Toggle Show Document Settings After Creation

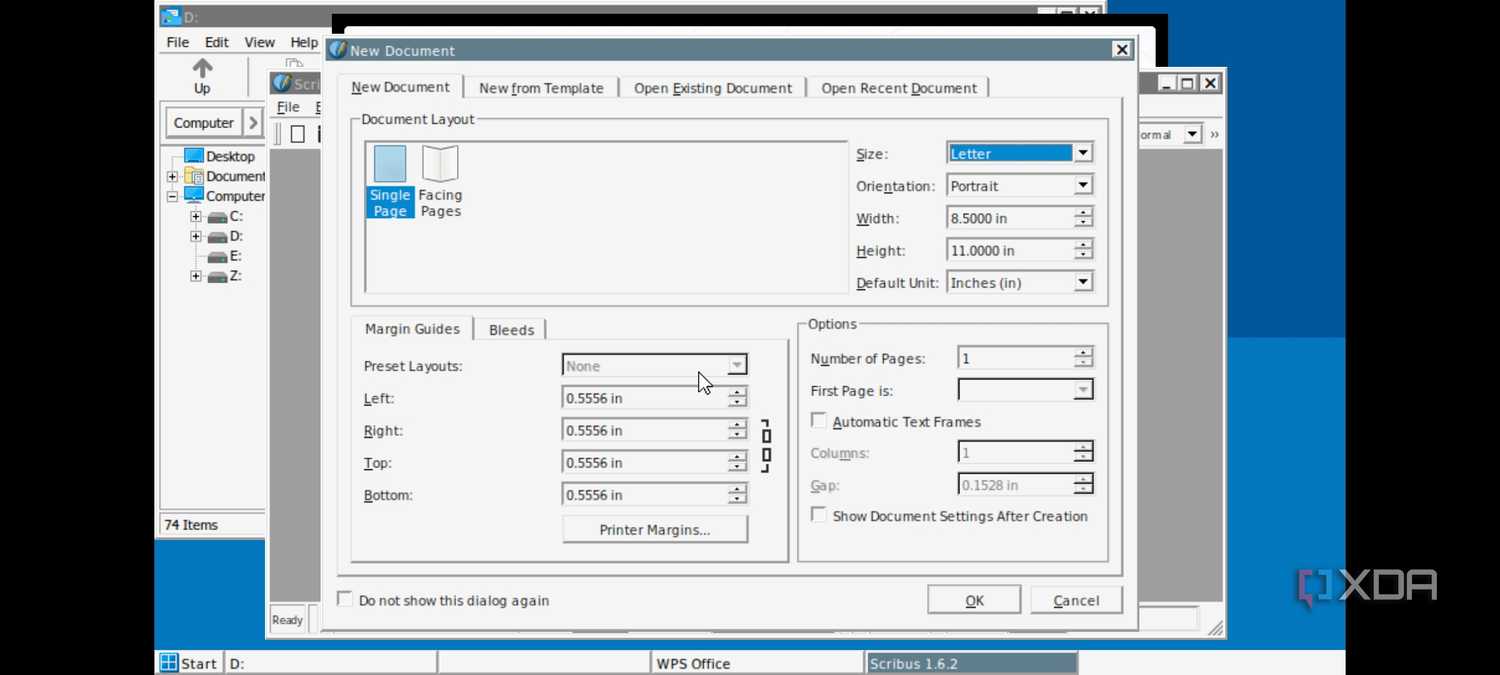pos(819,515)
